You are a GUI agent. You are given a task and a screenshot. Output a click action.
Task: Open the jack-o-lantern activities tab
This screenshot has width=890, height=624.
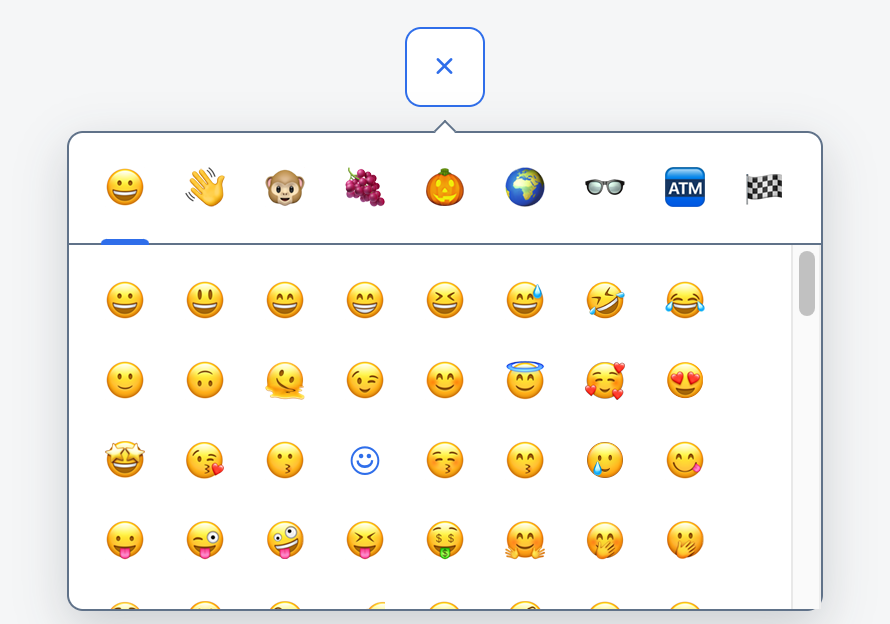[445, 187]
